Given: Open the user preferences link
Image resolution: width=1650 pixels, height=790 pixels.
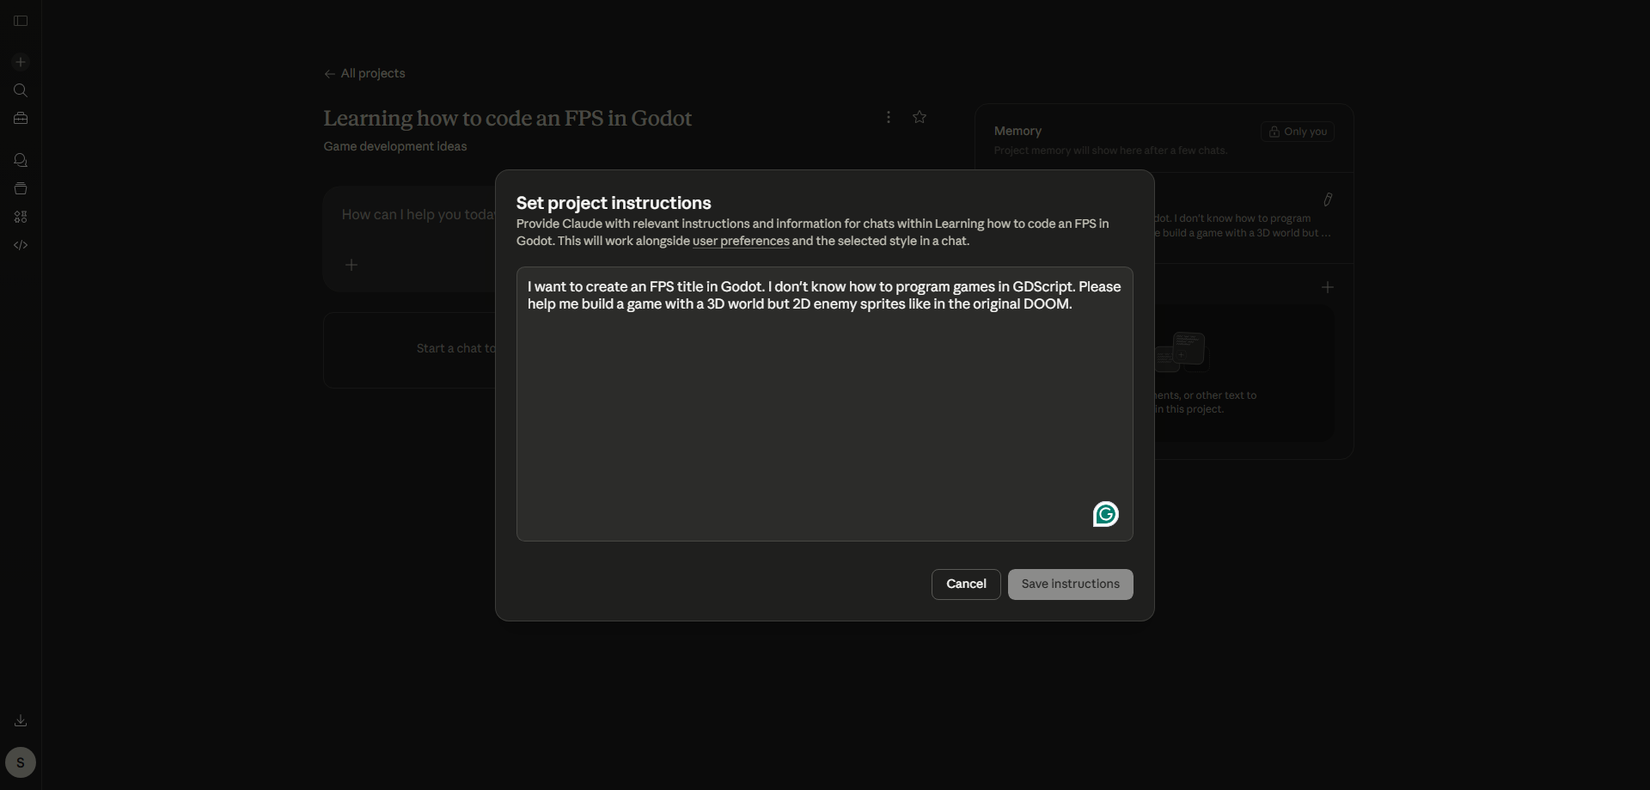Looking at the screenshot, I should [740, 241].
